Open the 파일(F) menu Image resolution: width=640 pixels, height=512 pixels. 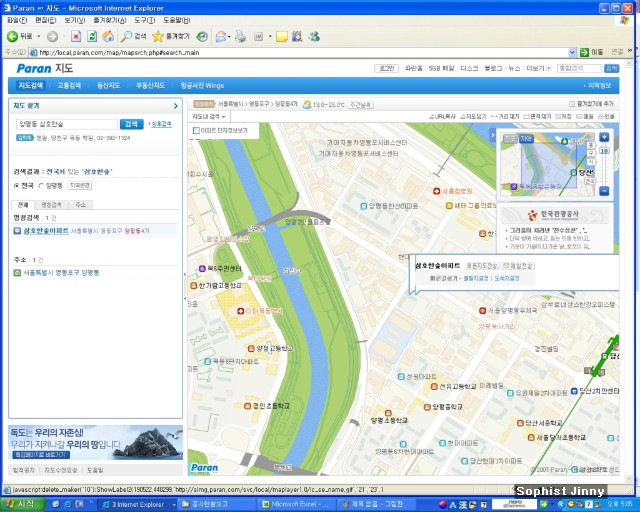17,20
